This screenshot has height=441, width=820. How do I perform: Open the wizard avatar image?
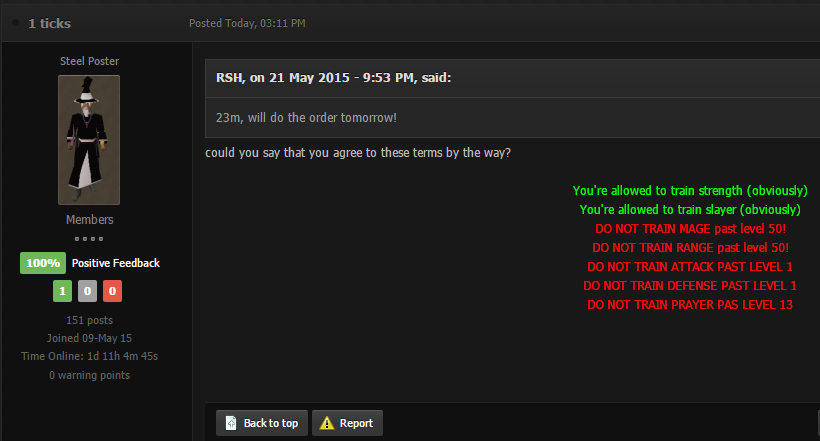point(89,140)
